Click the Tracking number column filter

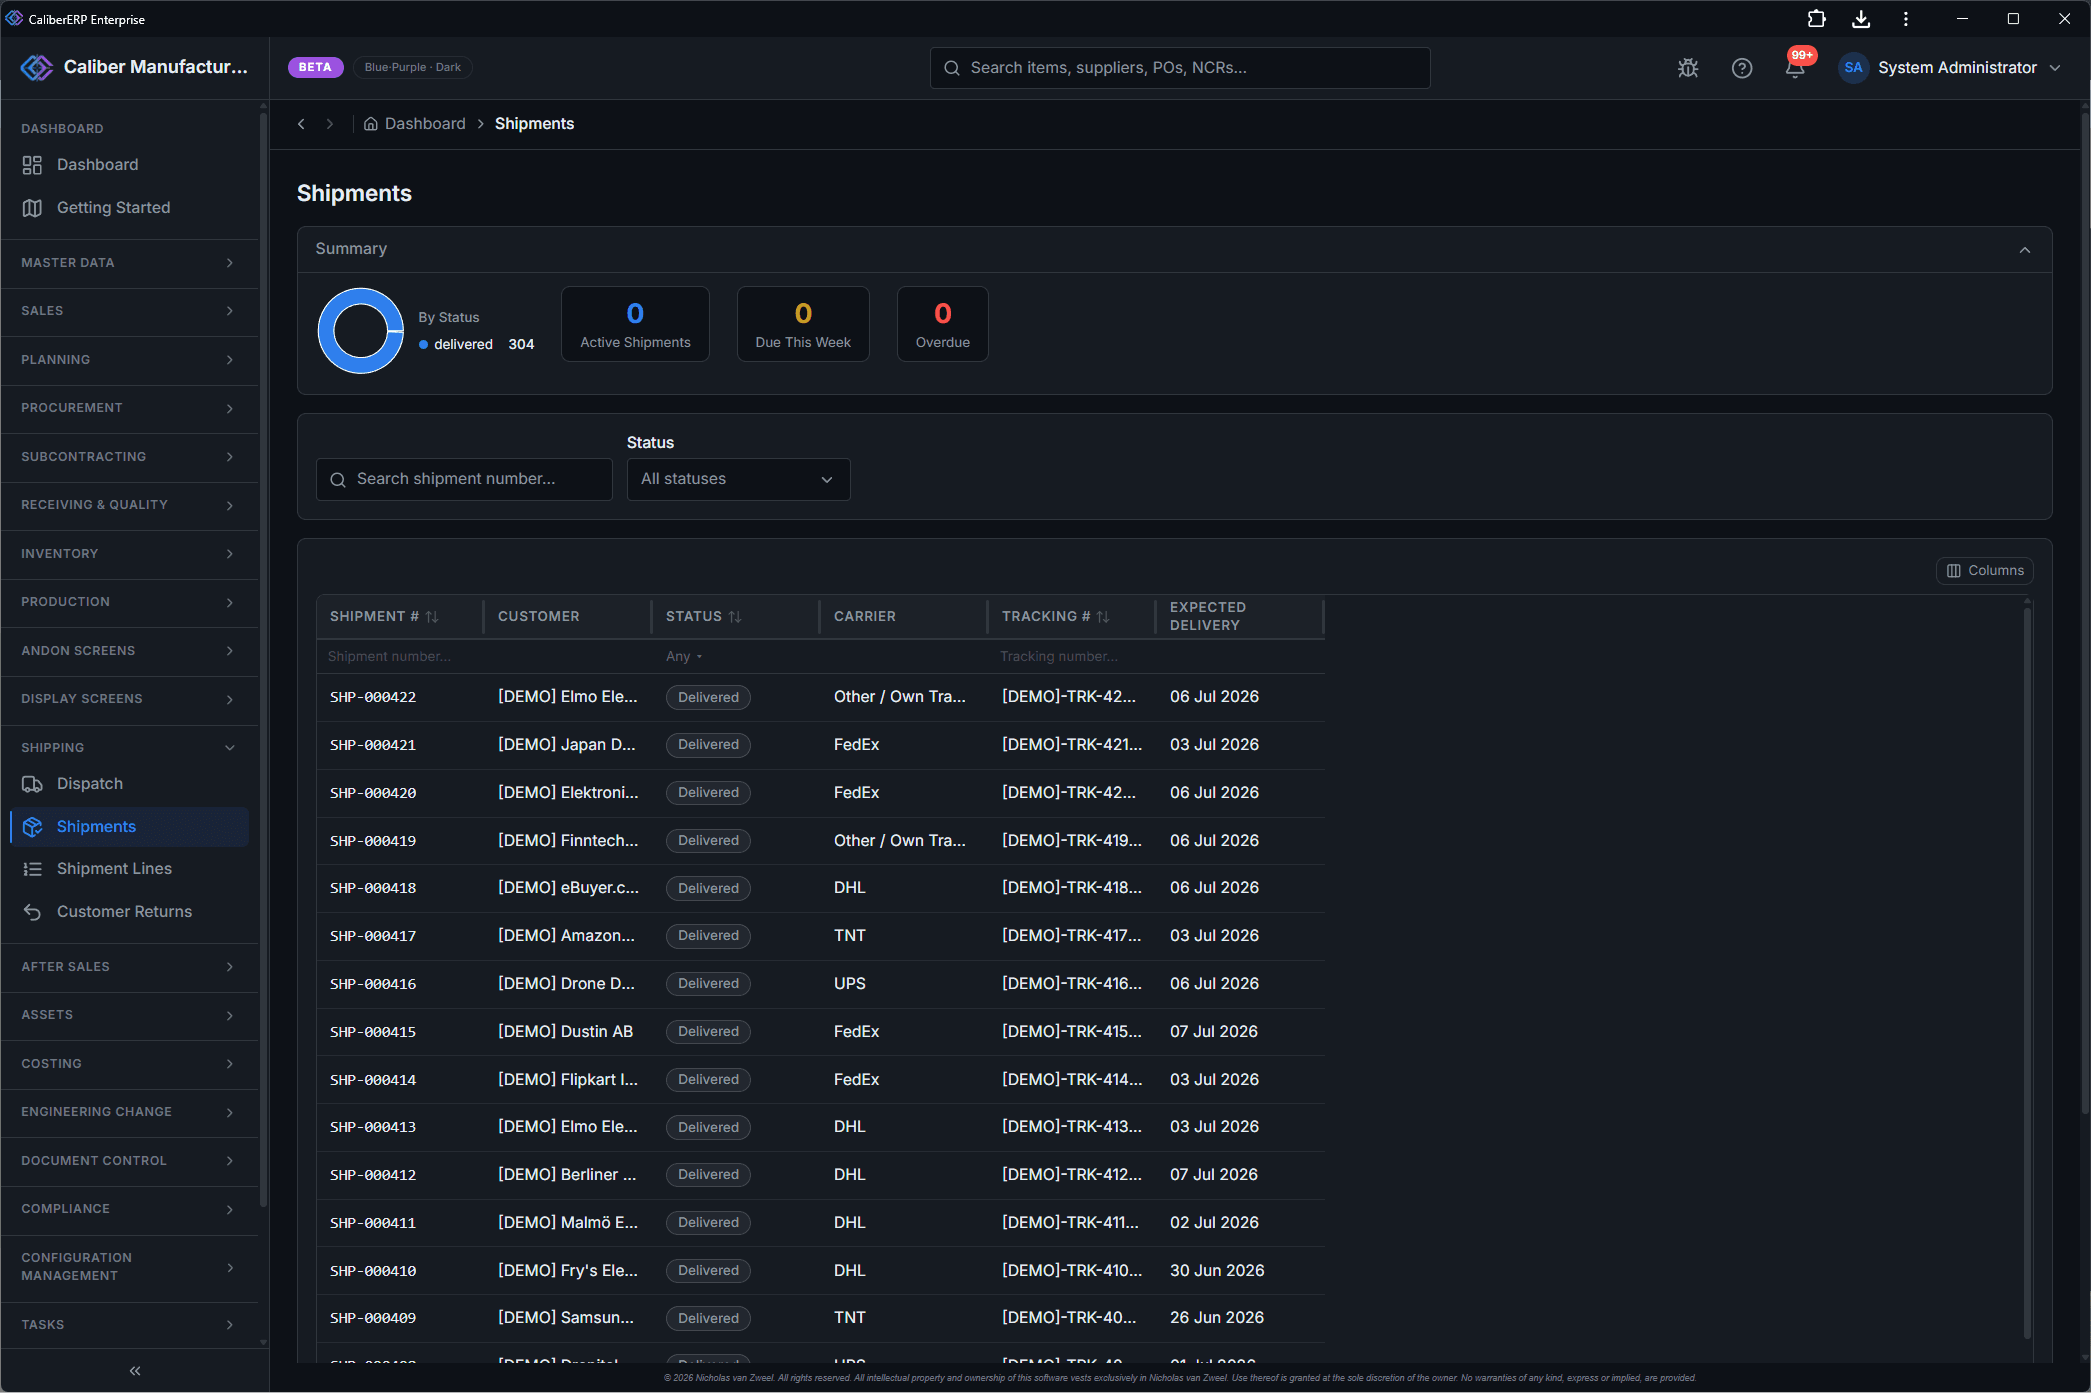coord(1070,657)
